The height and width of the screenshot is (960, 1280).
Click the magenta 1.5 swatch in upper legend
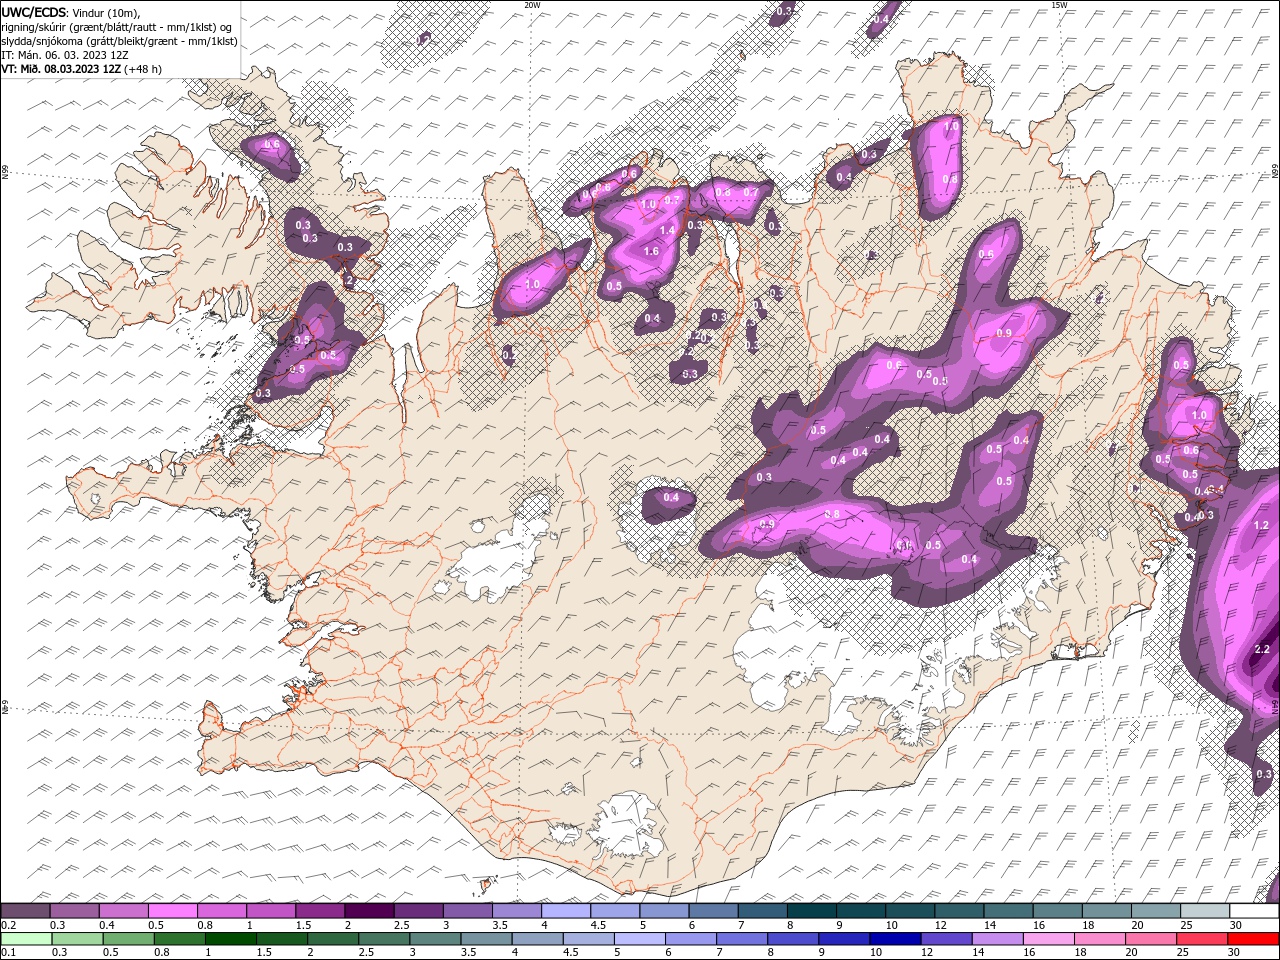[319, 911]
